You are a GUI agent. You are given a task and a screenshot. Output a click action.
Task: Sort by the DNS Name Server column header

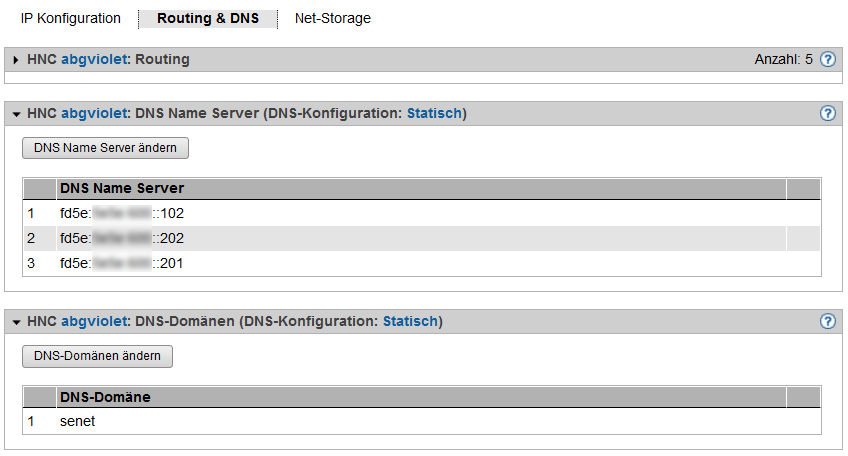122,188
